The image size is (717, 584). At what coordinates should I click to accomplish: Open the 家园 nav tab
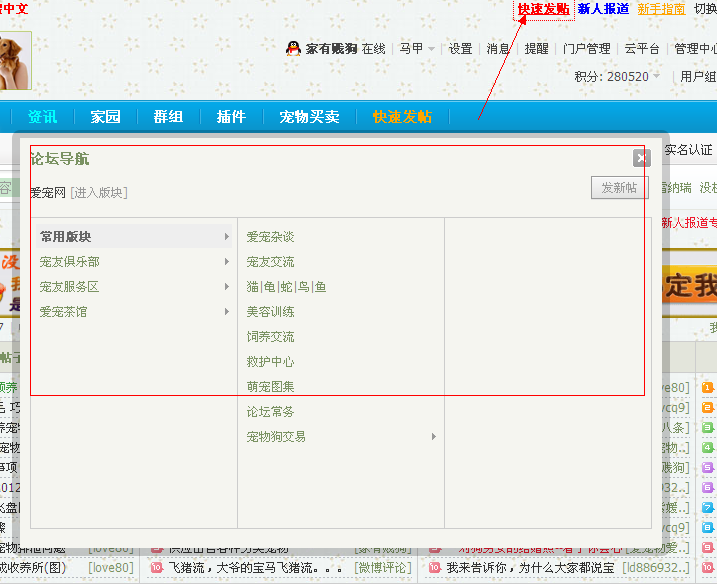105,117
